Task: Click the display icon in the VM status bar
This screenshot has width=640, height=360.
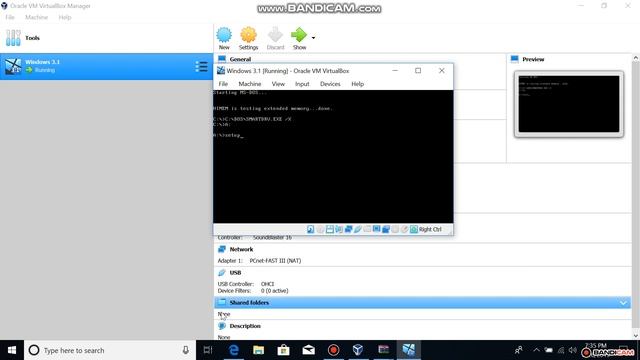Action: (x=377, y=229)
